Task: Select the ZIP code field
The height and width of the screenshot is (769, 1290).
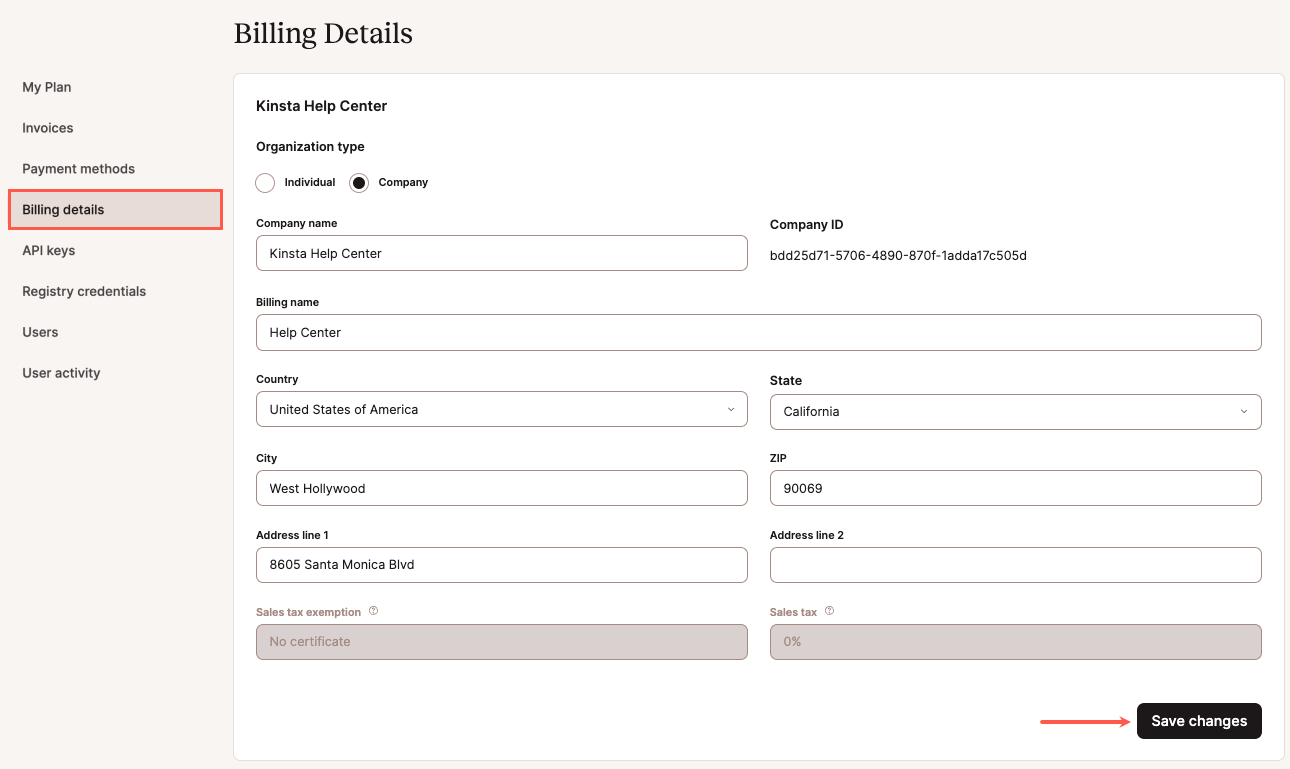Action: 1015,488
